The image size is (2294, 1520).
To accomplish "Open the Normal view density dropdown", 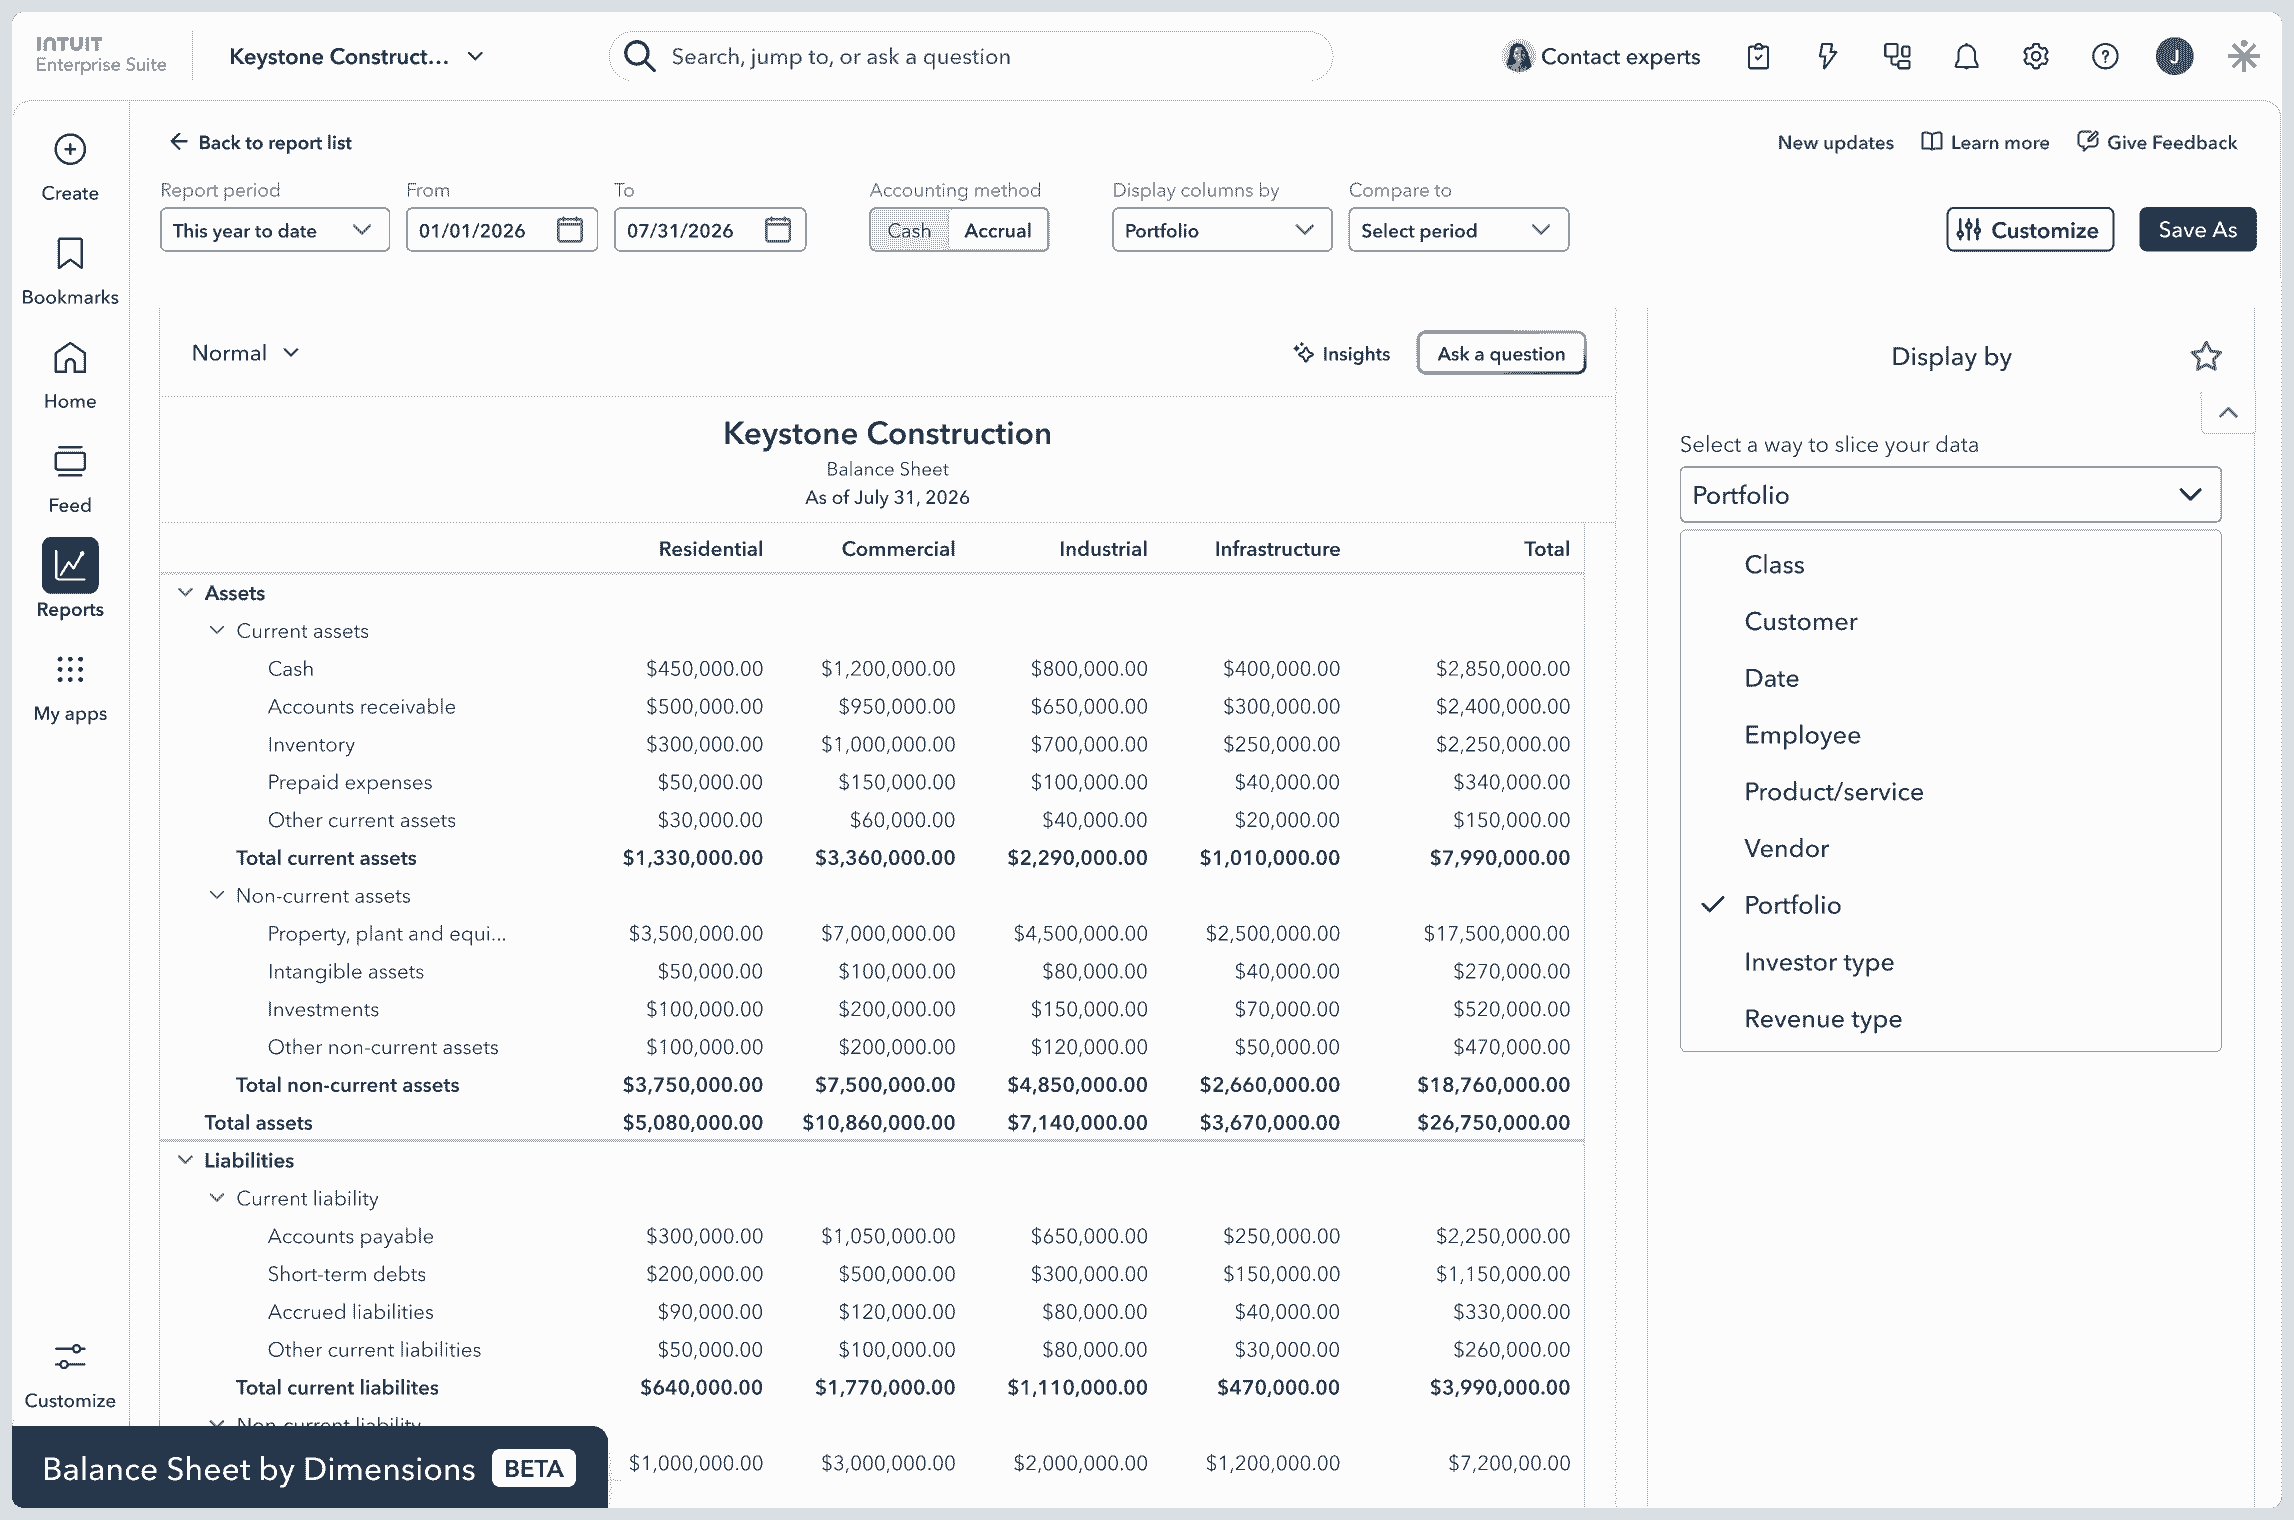I will point(245,353).
